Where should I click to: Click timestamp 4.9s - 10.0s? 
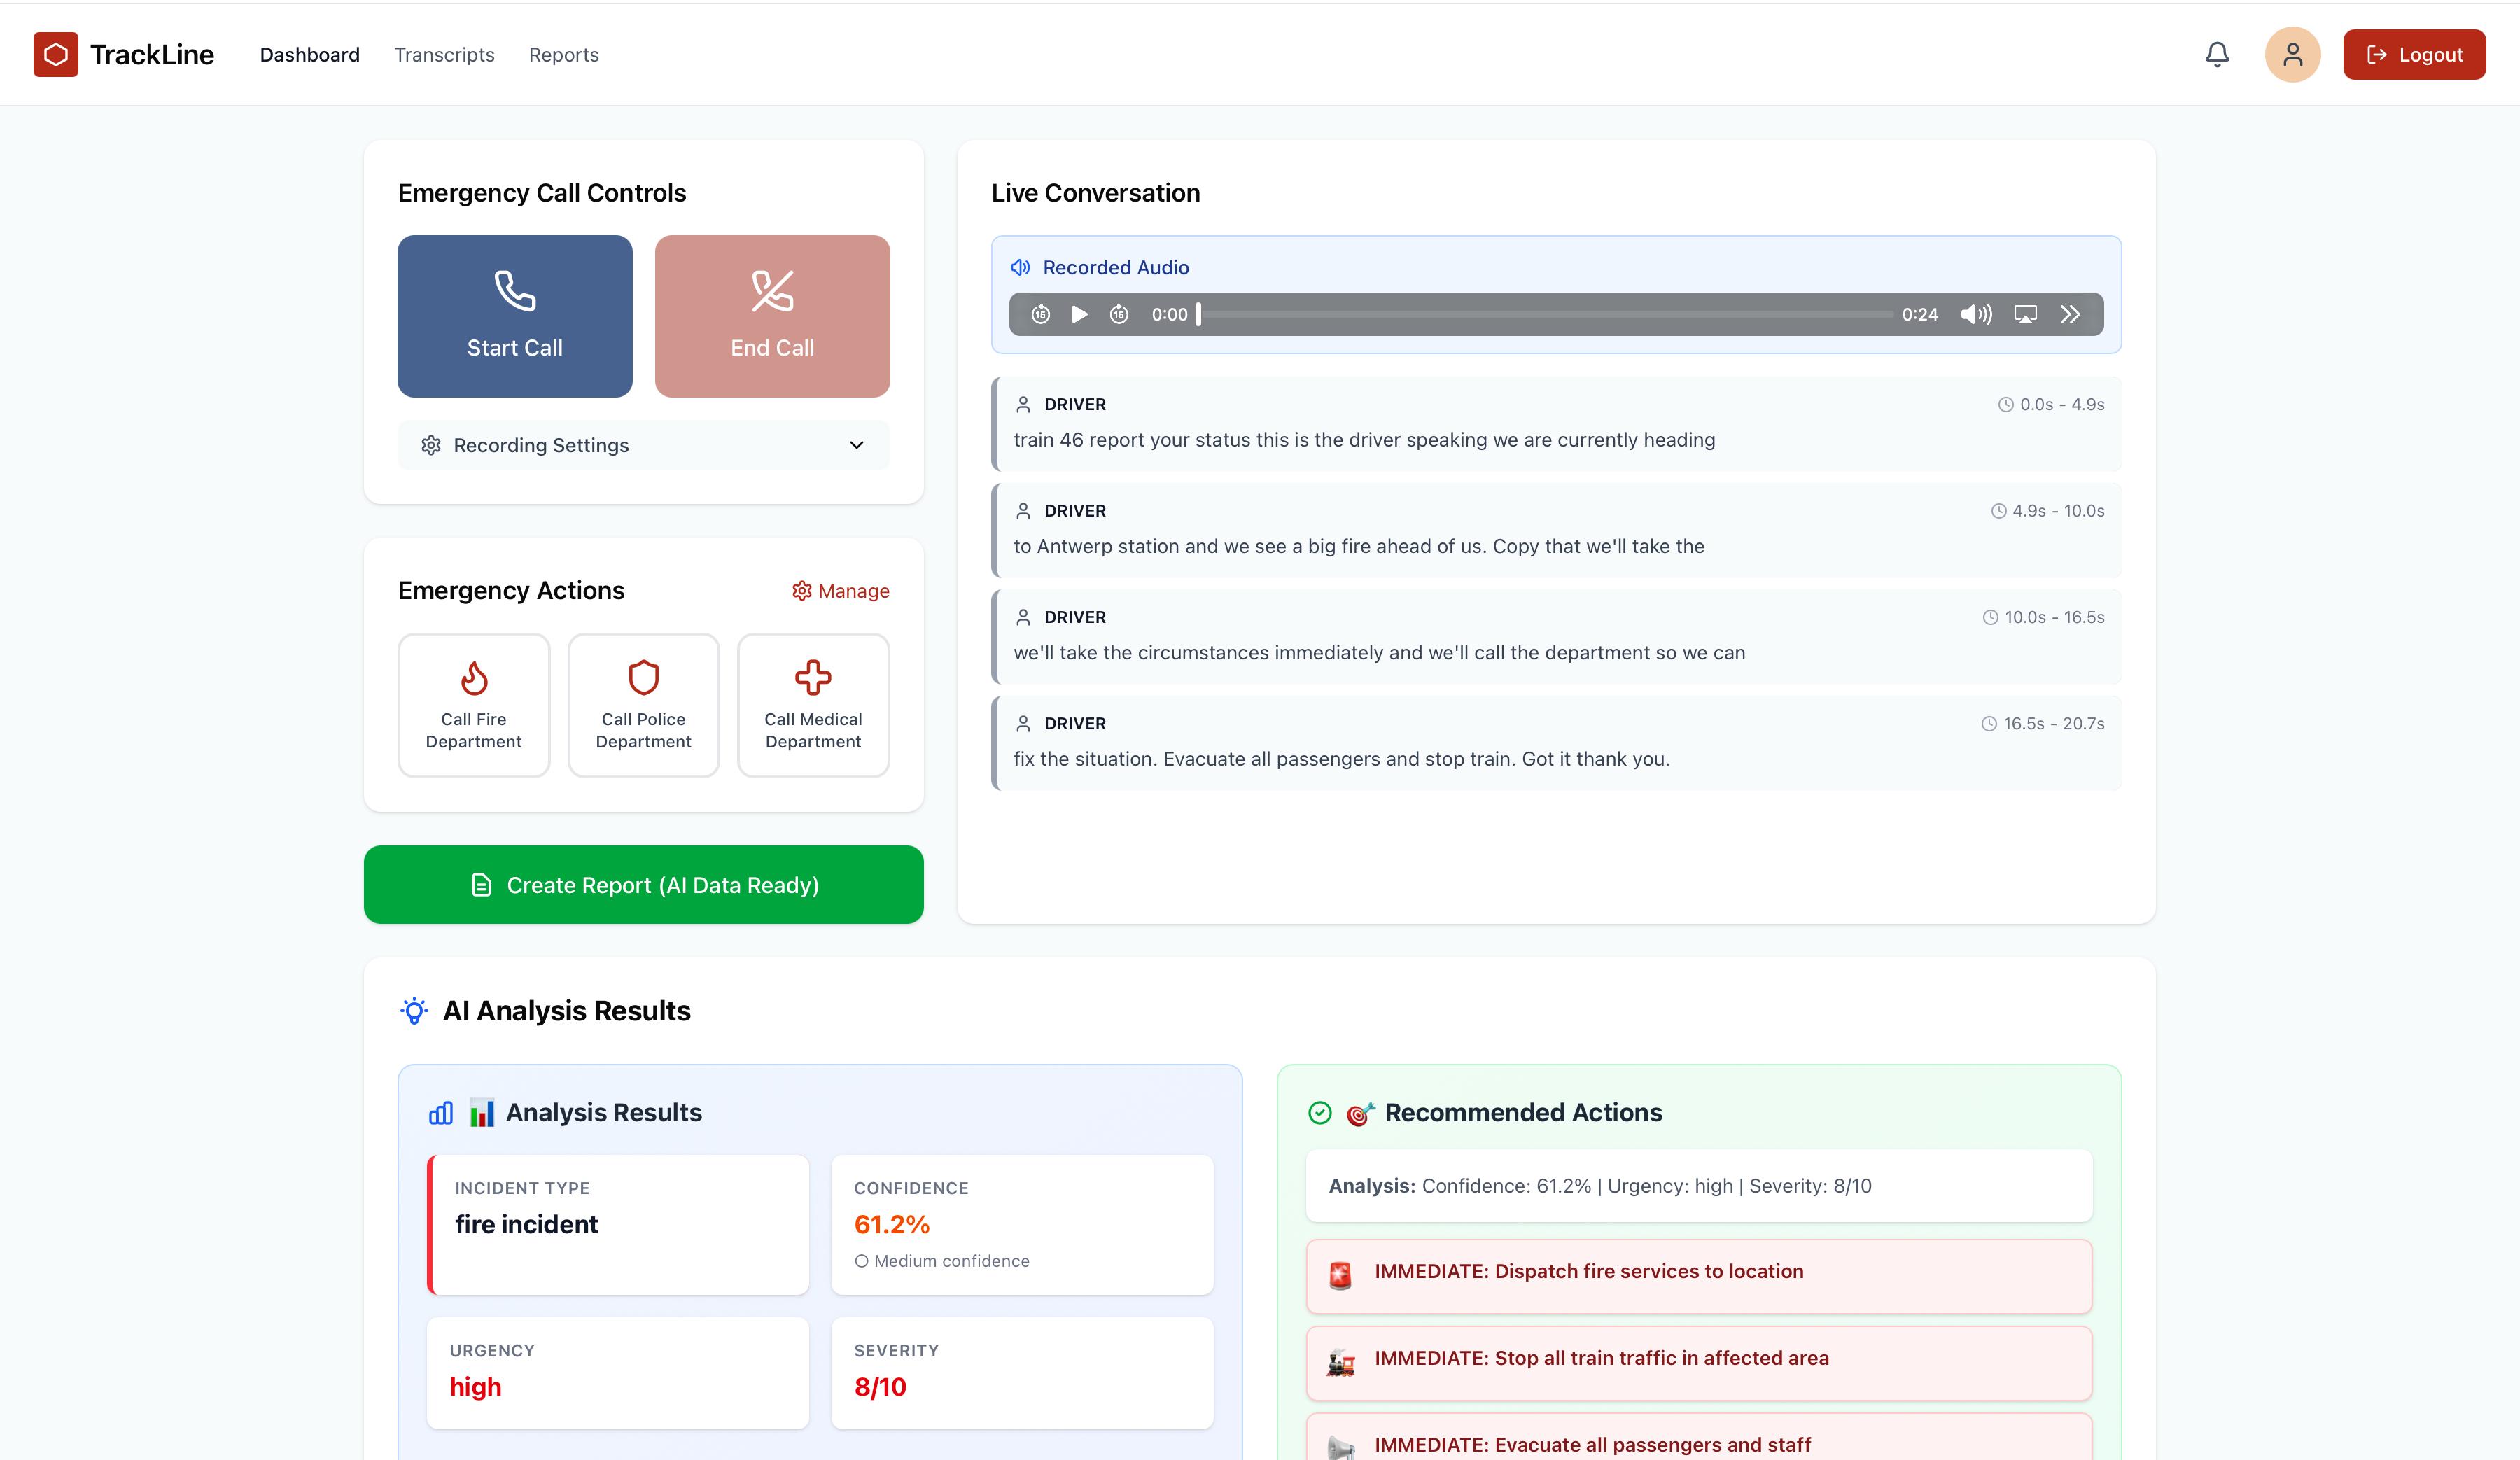pyautogui.click(x=2047, y=511)
